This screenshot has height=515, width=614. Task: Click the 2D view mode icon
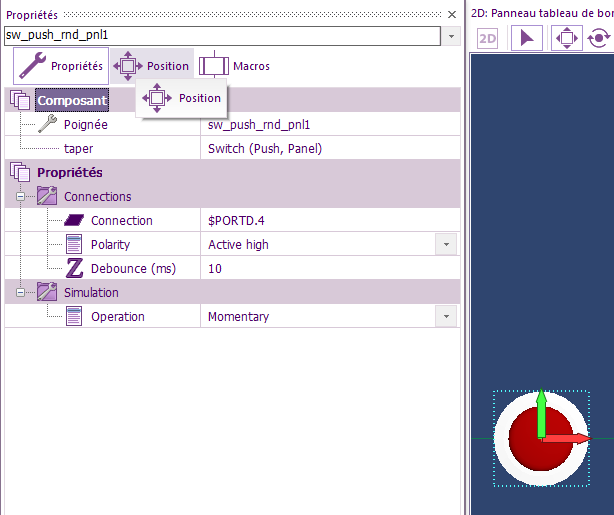point(488,39)
